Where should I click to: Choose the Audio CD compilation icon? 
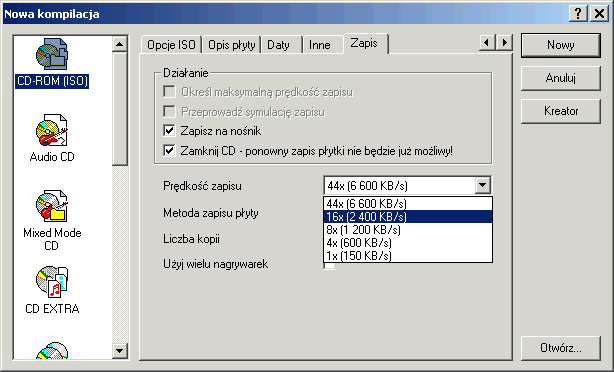point(52,130)
